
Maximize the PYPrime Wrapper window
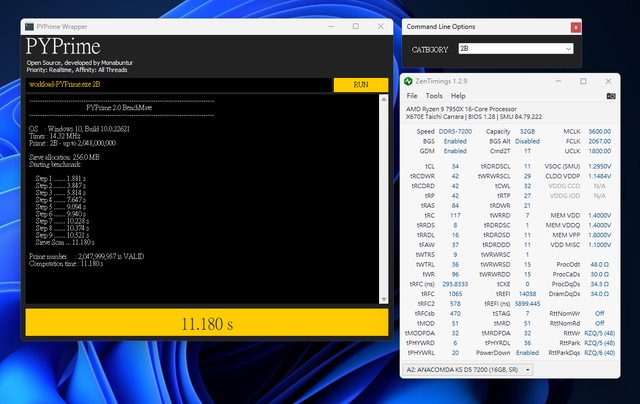coord(356,28)
